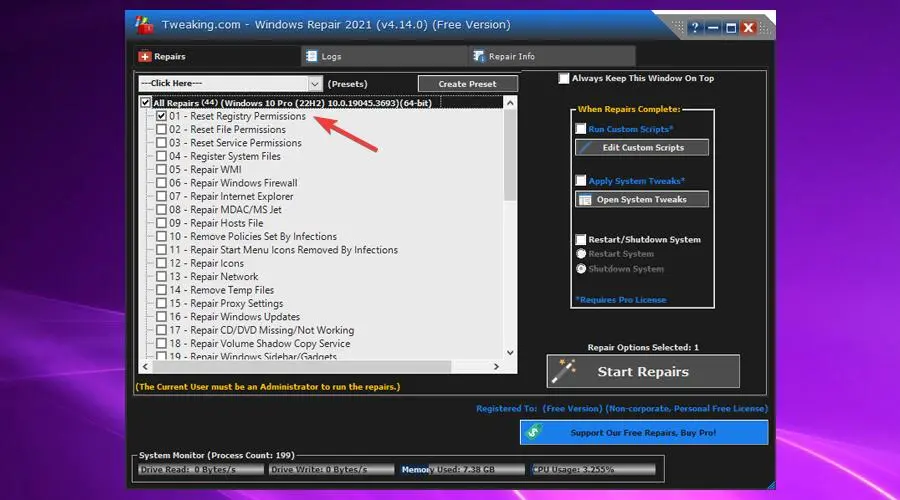The width and height of the screenshot is (900, 500).
Task: Check 04 Register System Files
Action: tap(161, 156)
